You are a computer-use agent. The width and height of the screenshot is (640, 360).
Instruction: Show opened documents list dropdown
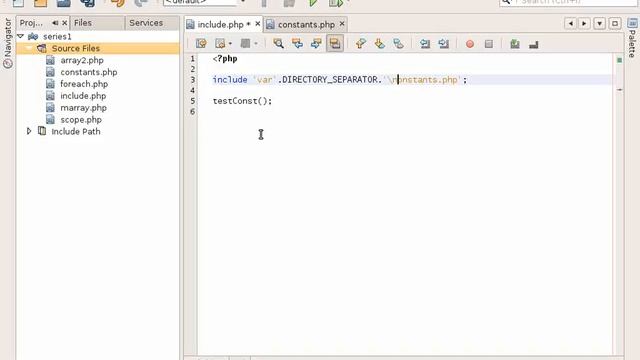click(x=599, y=24)
